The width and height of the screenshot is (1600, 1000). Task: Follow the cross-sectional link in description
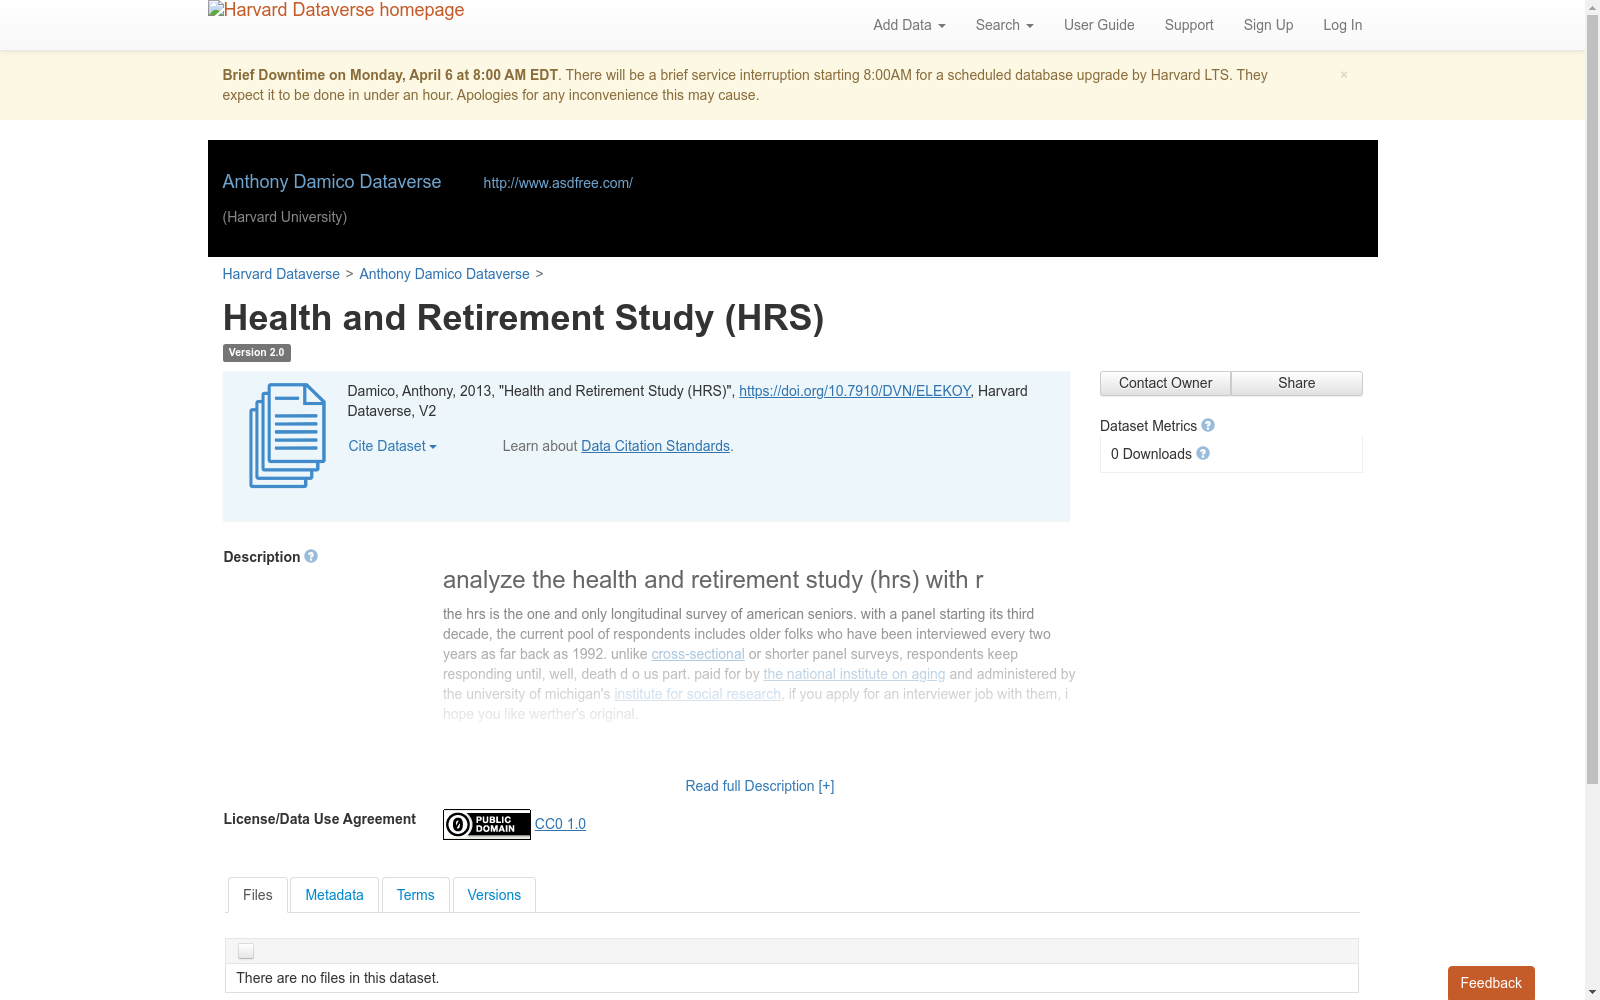698,654
